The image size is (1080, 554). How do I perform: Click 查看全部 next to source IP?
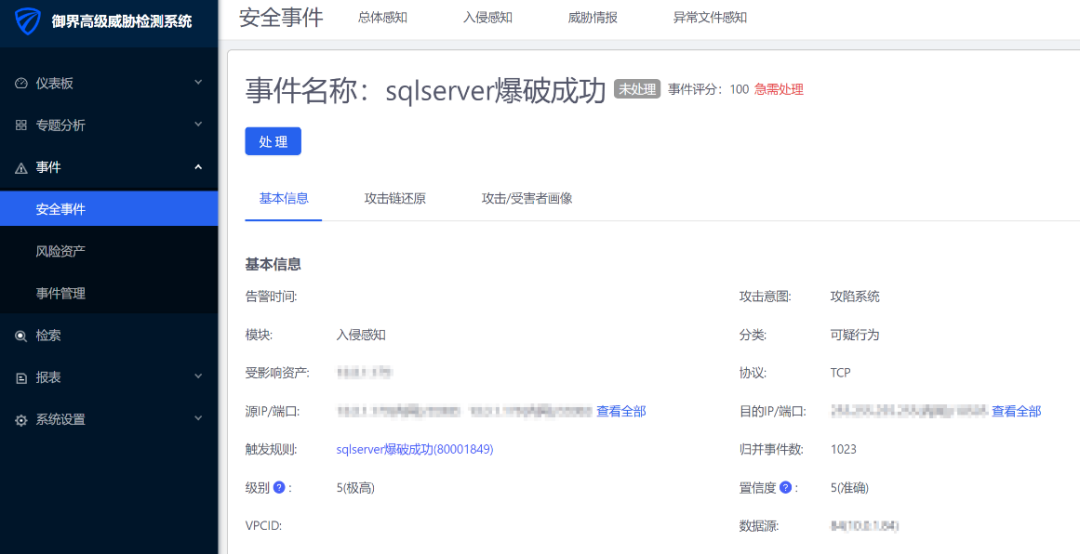(621, 411)
